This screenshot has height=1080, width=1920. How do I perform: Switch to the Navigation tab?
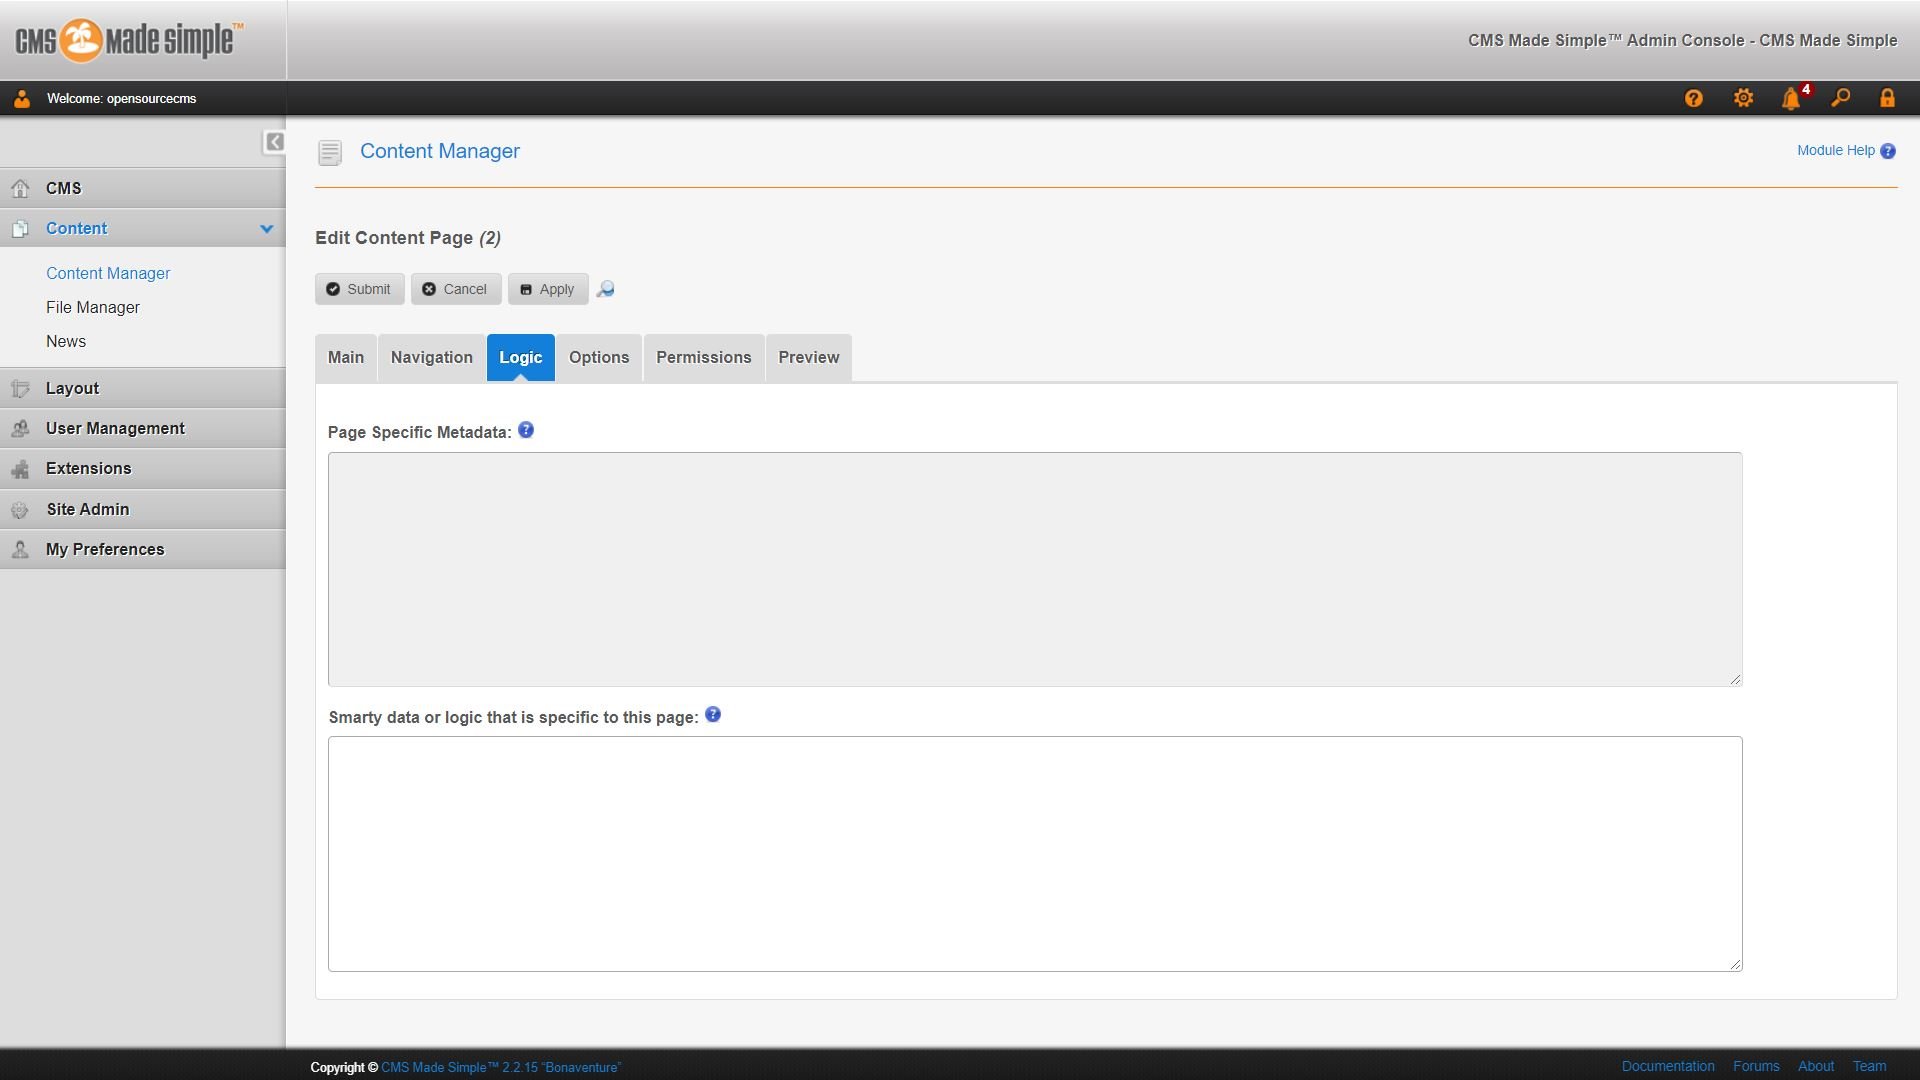[432, 357]
